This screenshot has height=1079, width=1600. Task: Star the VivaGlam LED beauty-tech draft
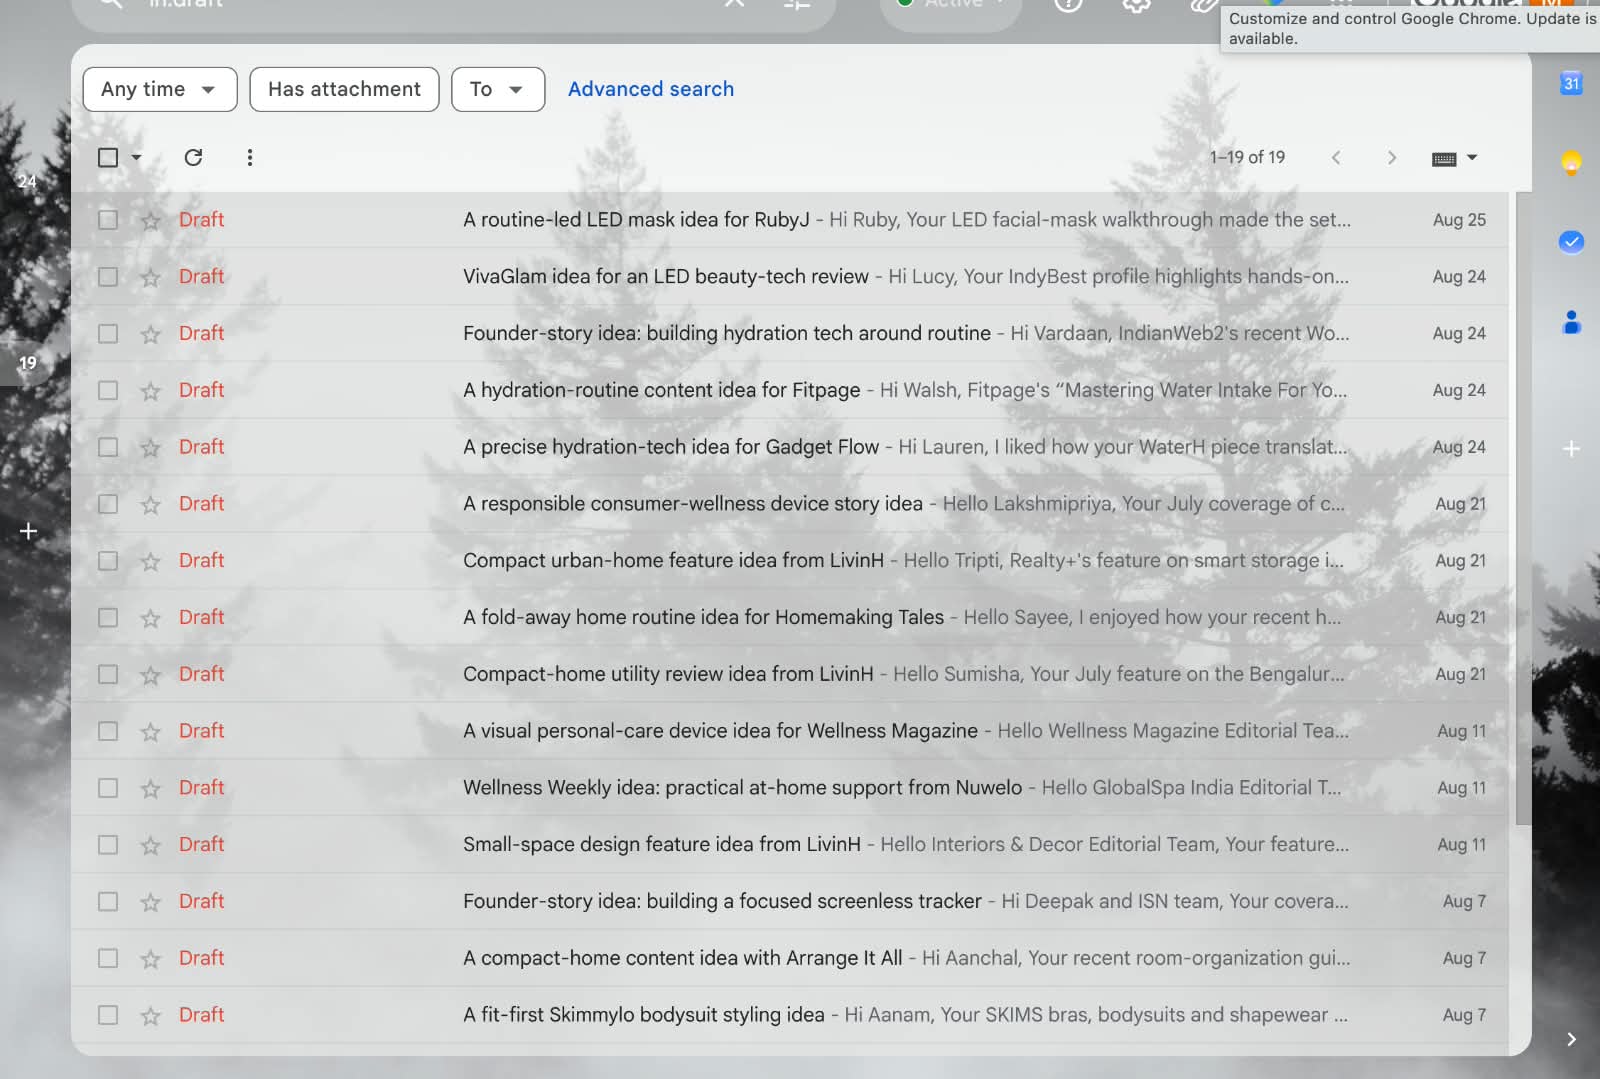(x=150, y=277)
